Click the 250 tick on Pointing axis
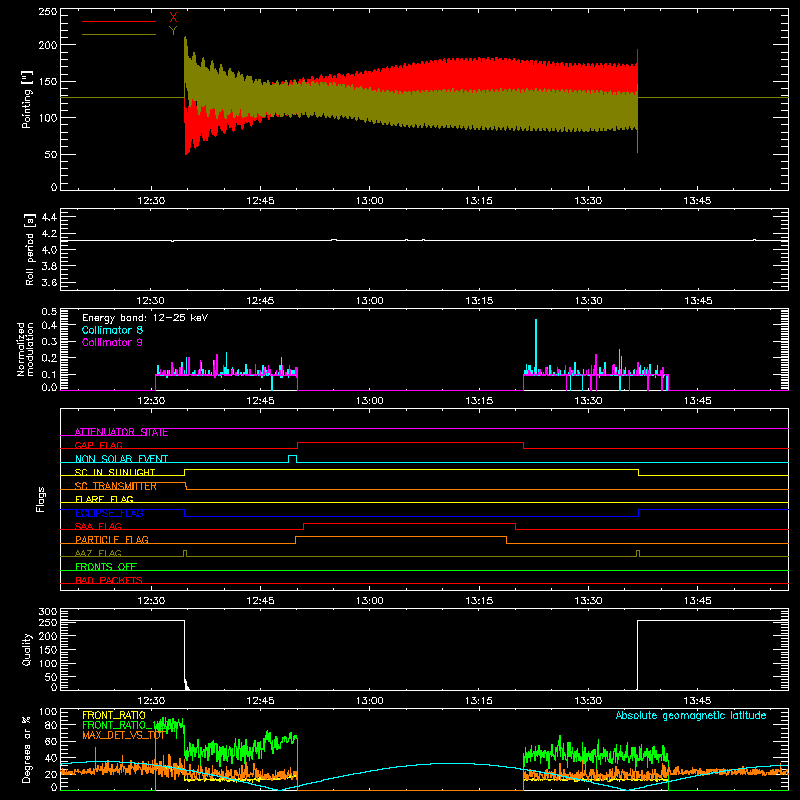Screen dimensions: 800x800 point(48,12)
